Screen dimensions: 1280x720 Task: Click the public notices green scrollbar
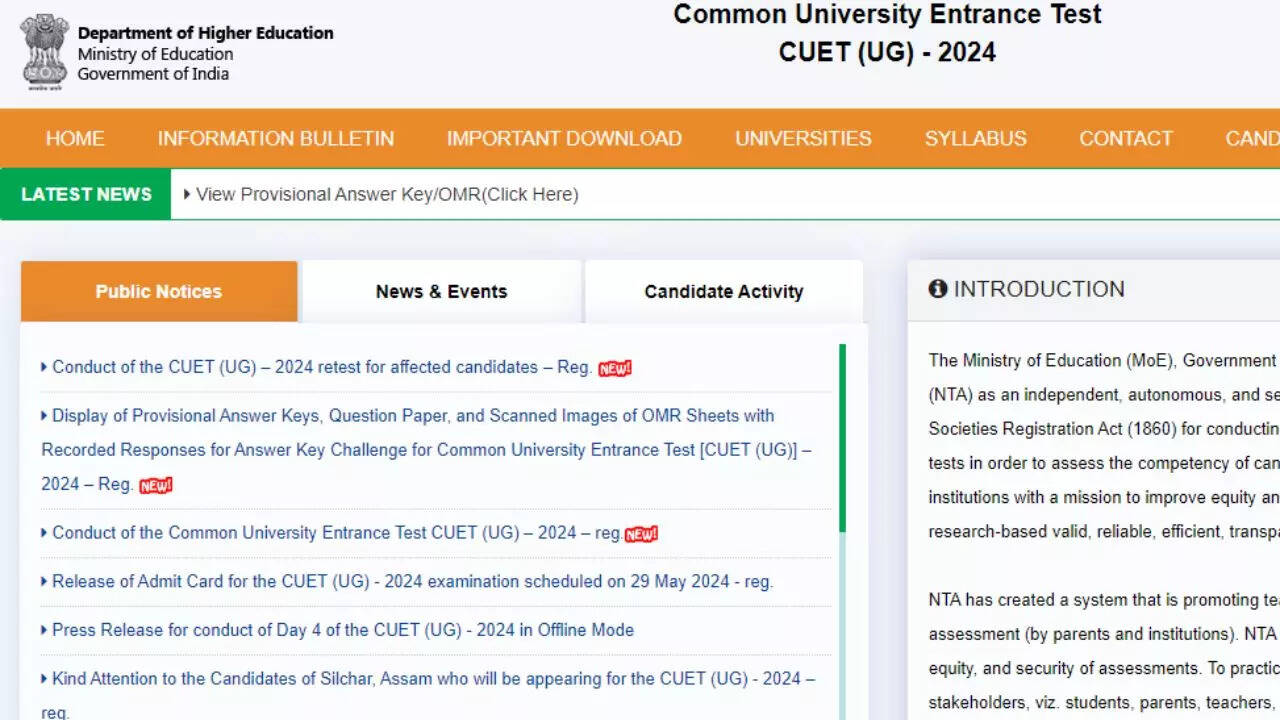coord(842,438)
